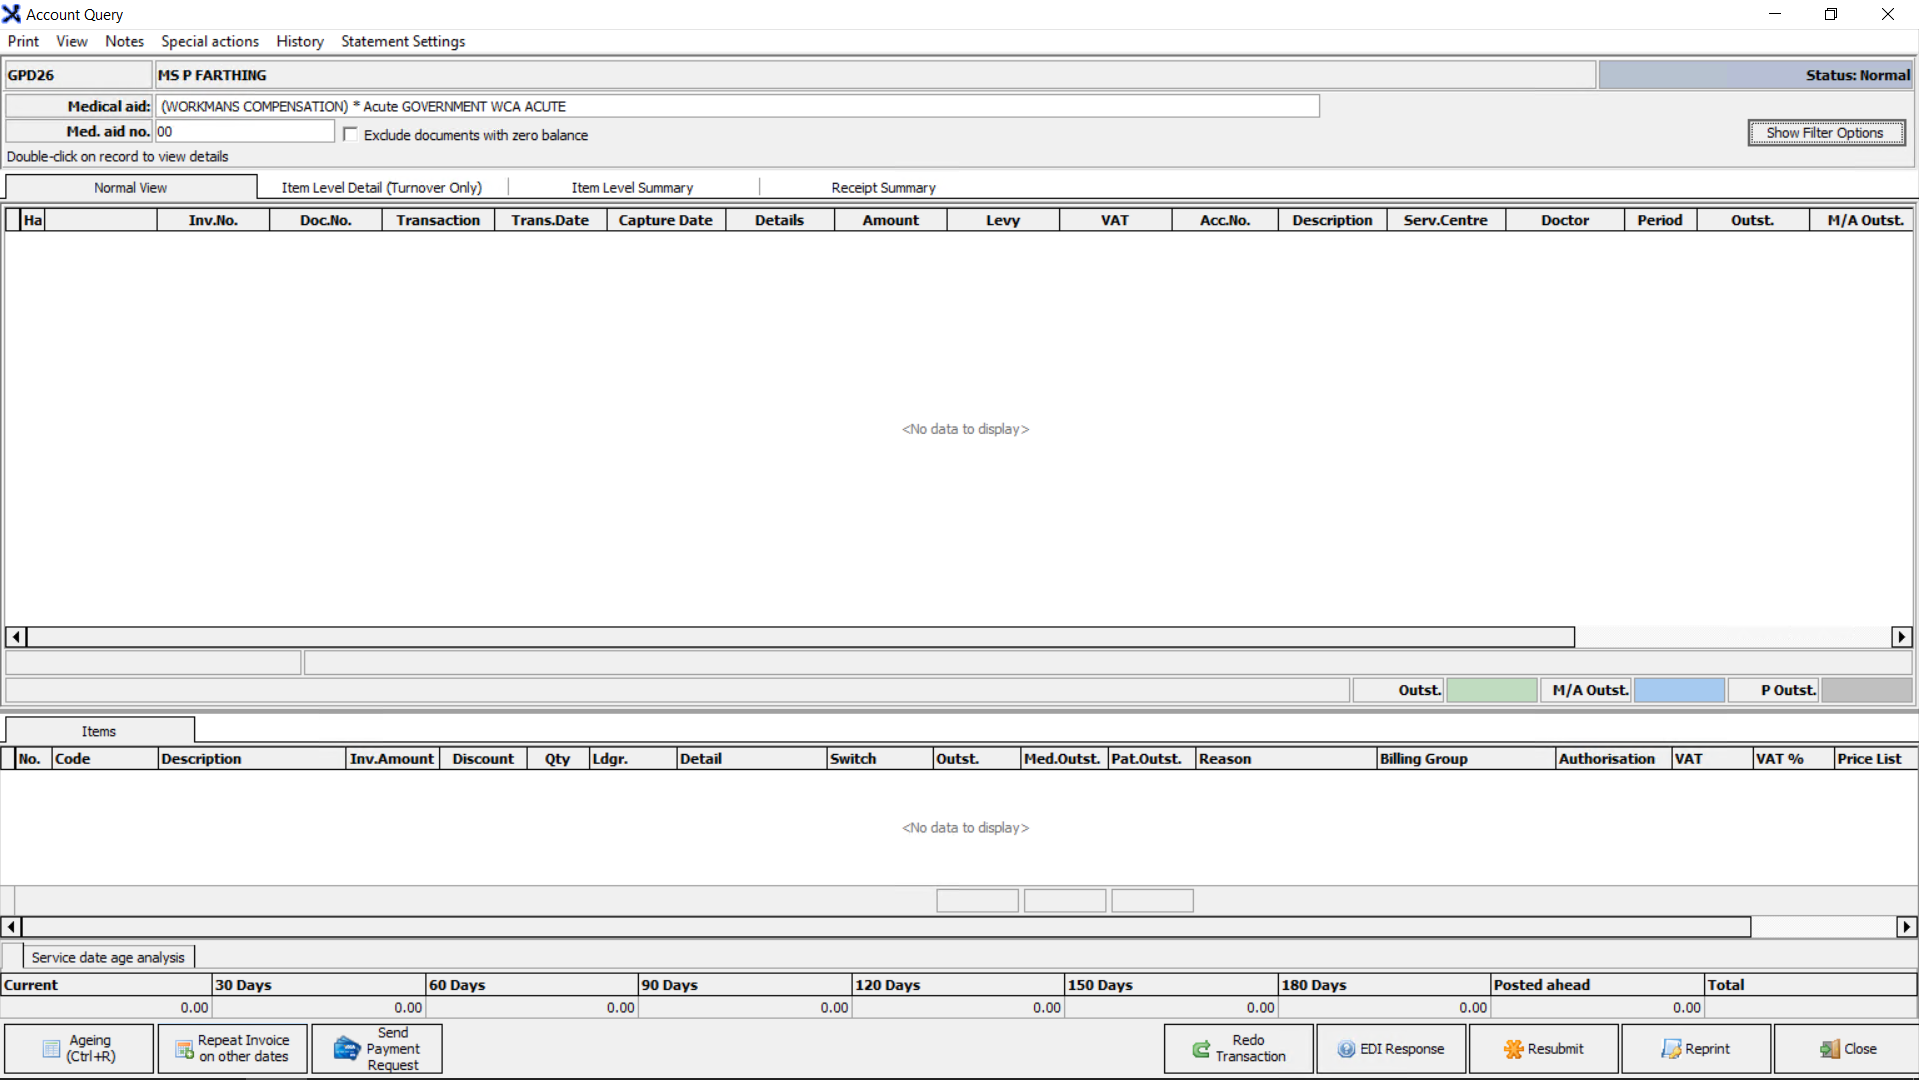Sort by the Amount column header

point(891,220)
